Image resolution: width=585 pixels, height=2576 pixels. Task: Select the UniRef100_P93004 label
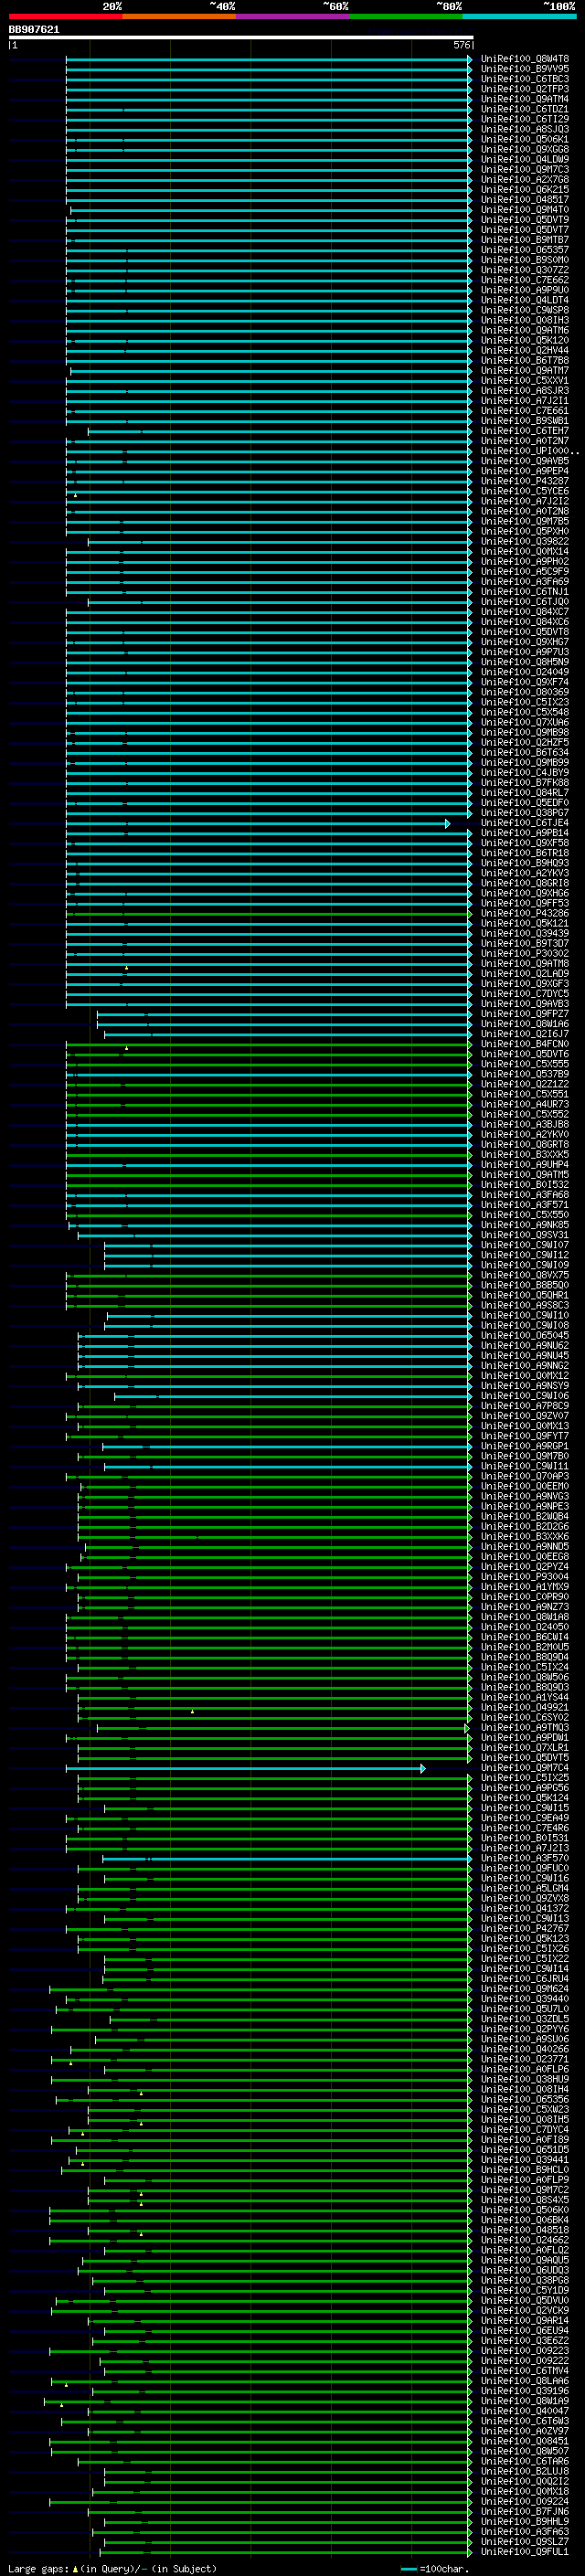pyautogui.click(x=525, y=1577)
